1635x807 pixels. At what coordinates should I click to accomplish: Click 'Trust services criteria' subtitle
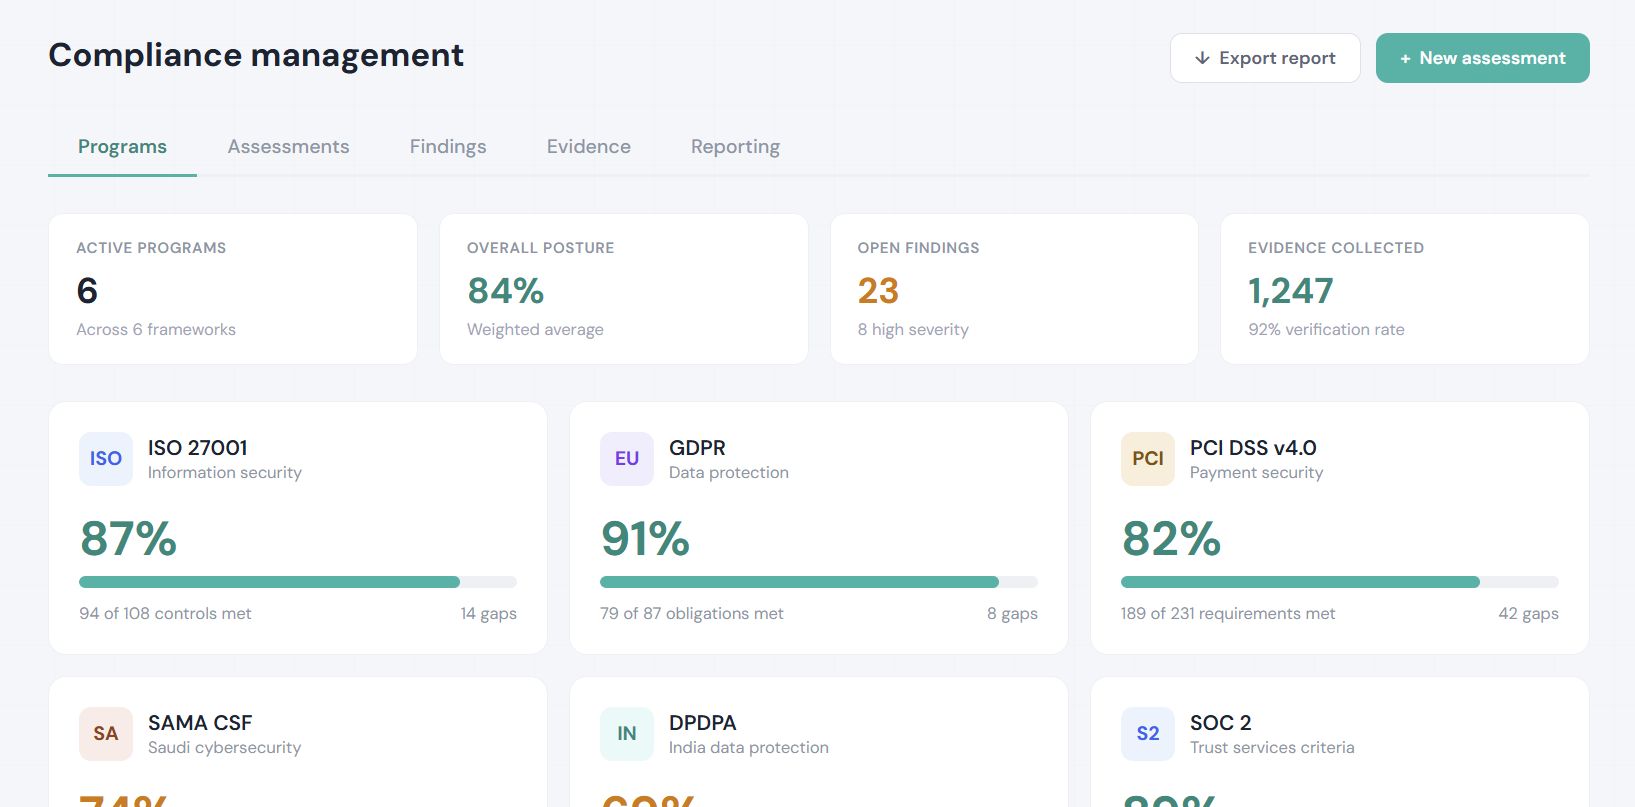click(1272, 748)
